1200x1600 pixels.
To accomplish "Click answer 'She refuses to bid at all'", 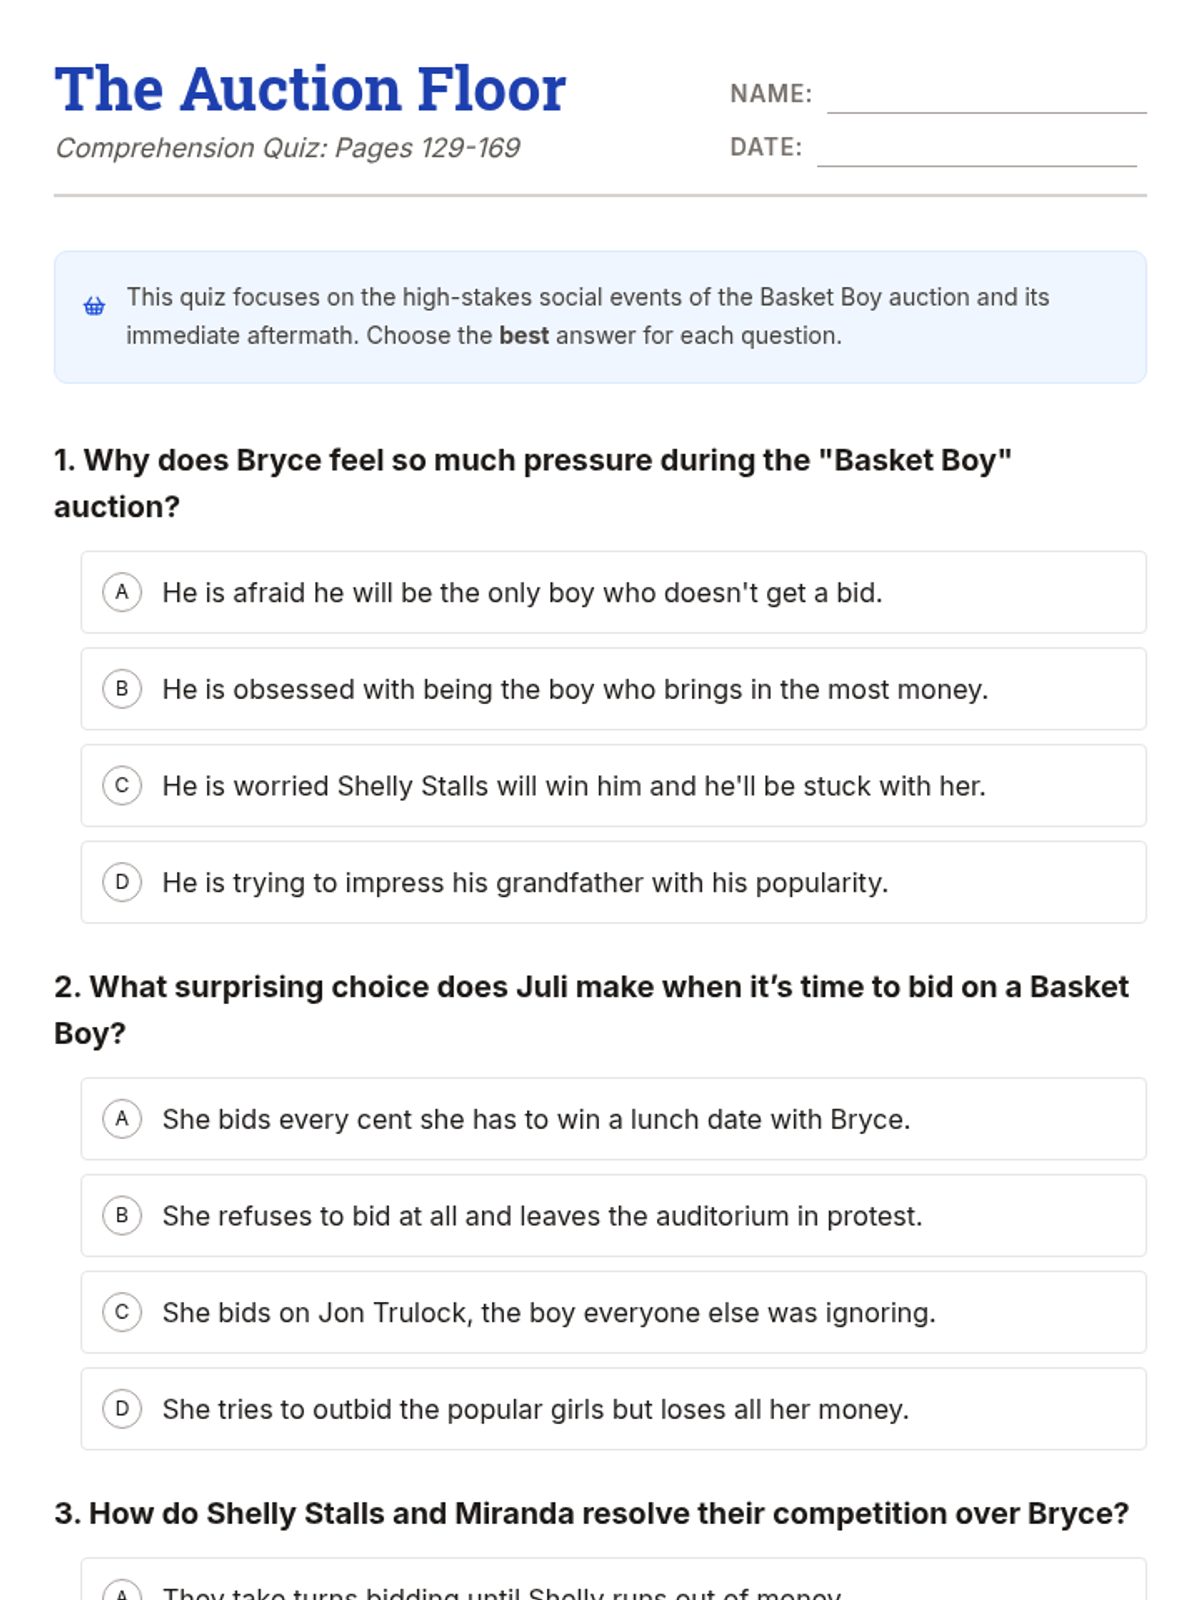I will point(613,1216).
